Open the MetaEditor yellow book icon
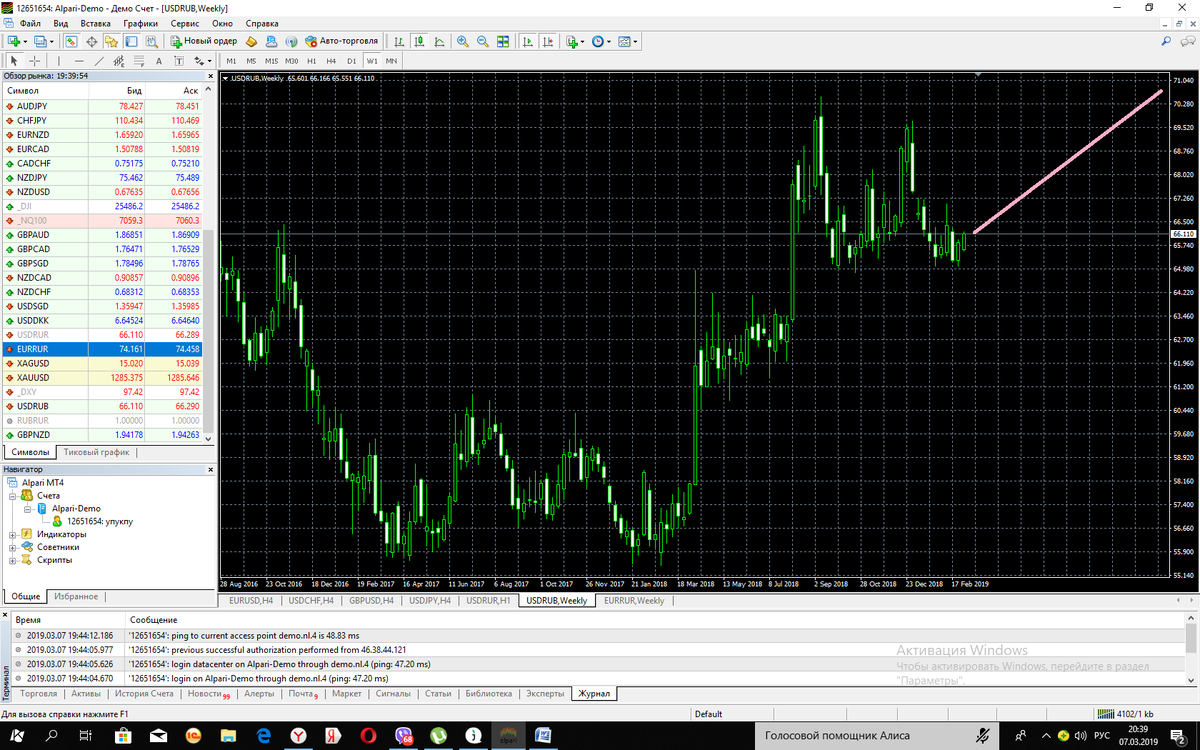The image size is (1200, 750). (x=252, y=41)
